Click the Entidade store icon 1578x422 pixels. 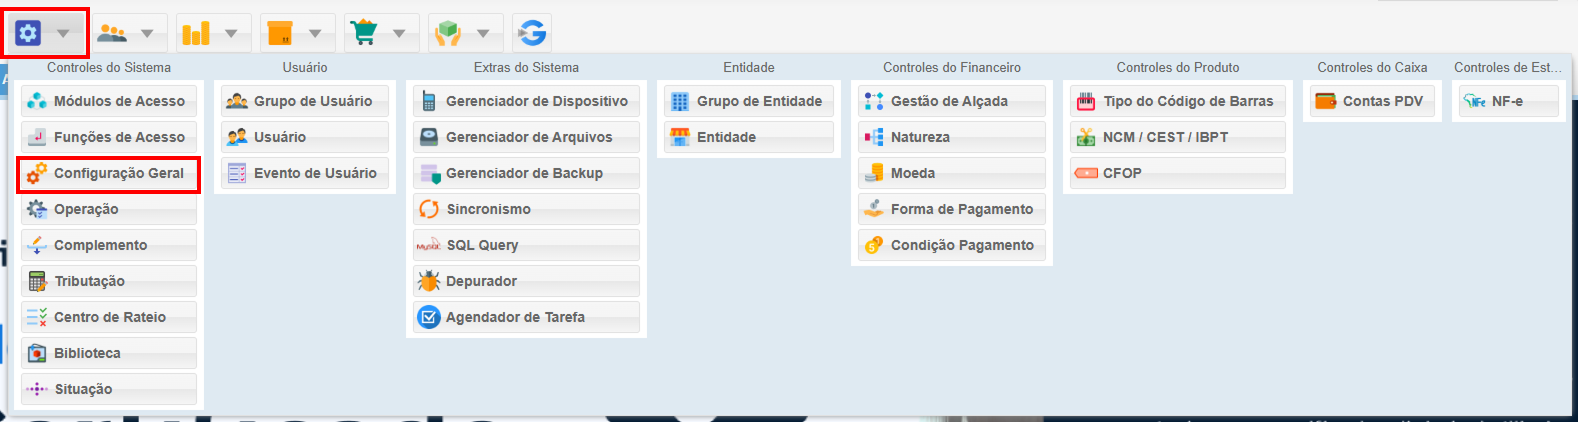pyautogui.click(x=680, y=137)
